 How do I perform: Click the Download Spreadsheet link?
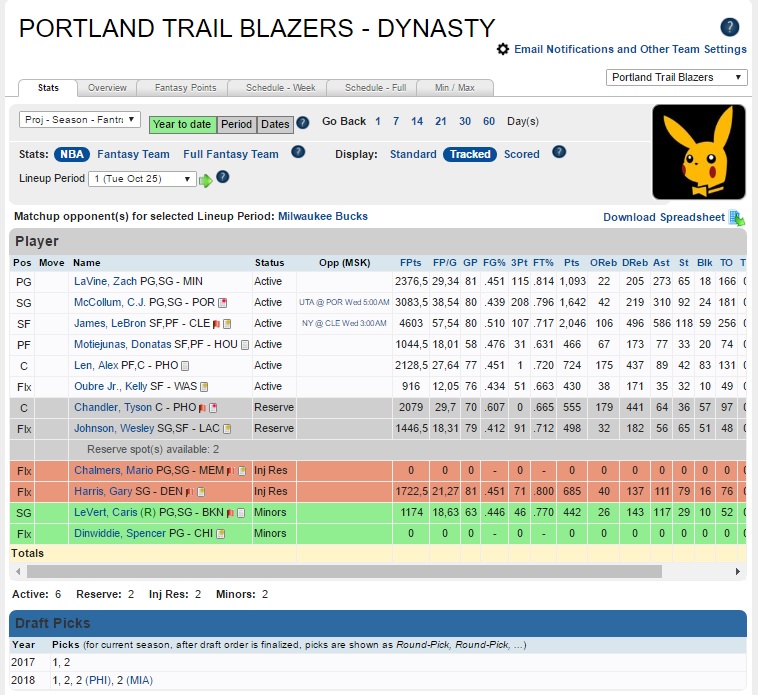(x=664, y=217)
